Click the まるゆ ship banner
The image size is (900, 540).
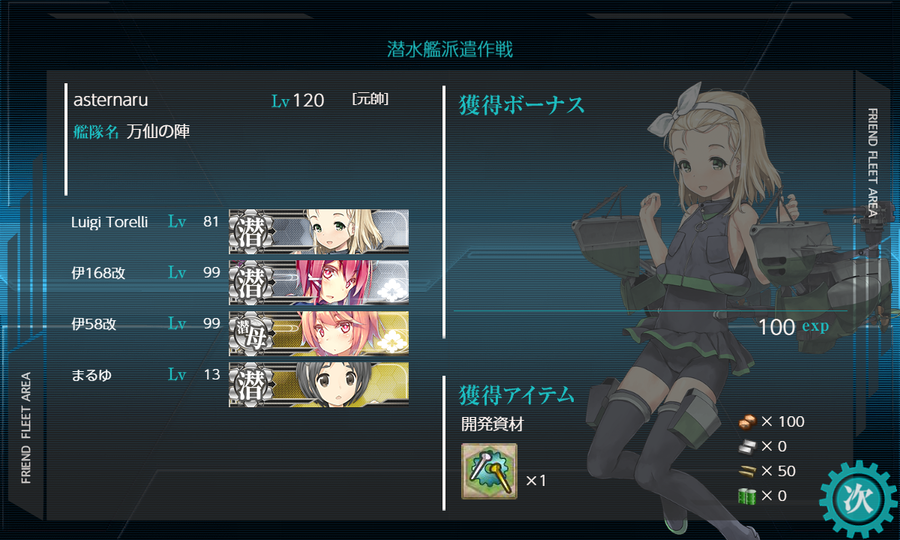click(x=319, y=384)
